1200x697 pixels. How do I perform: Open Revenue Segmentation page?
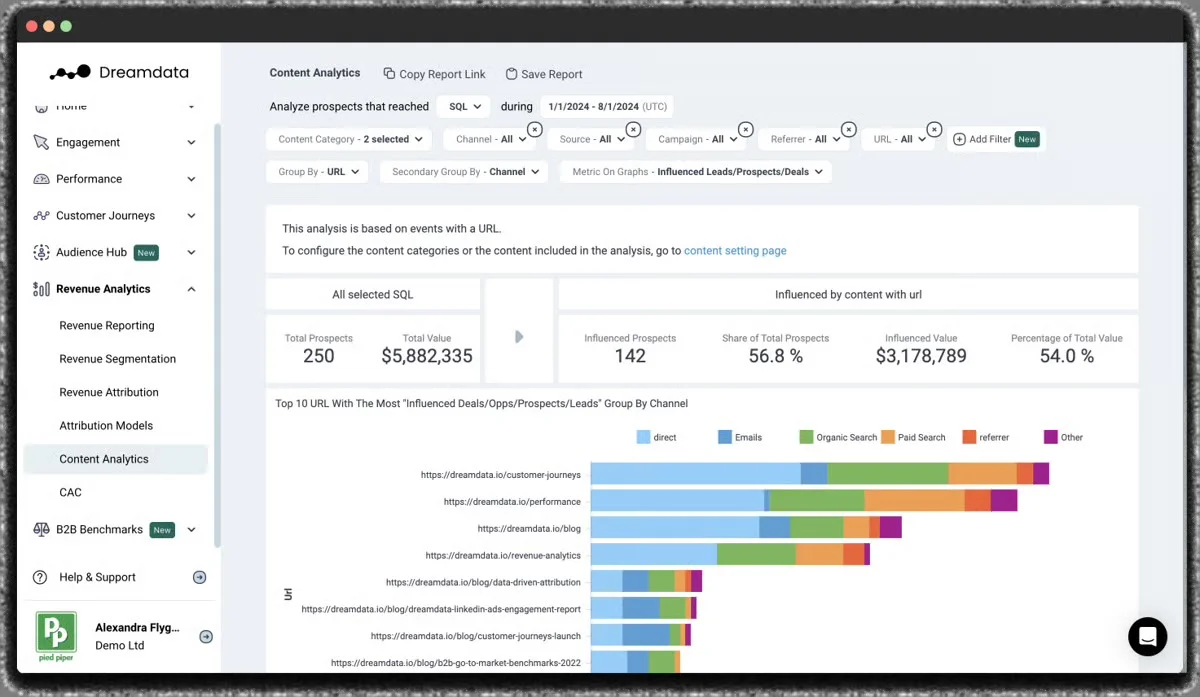[x=118, y=359]
